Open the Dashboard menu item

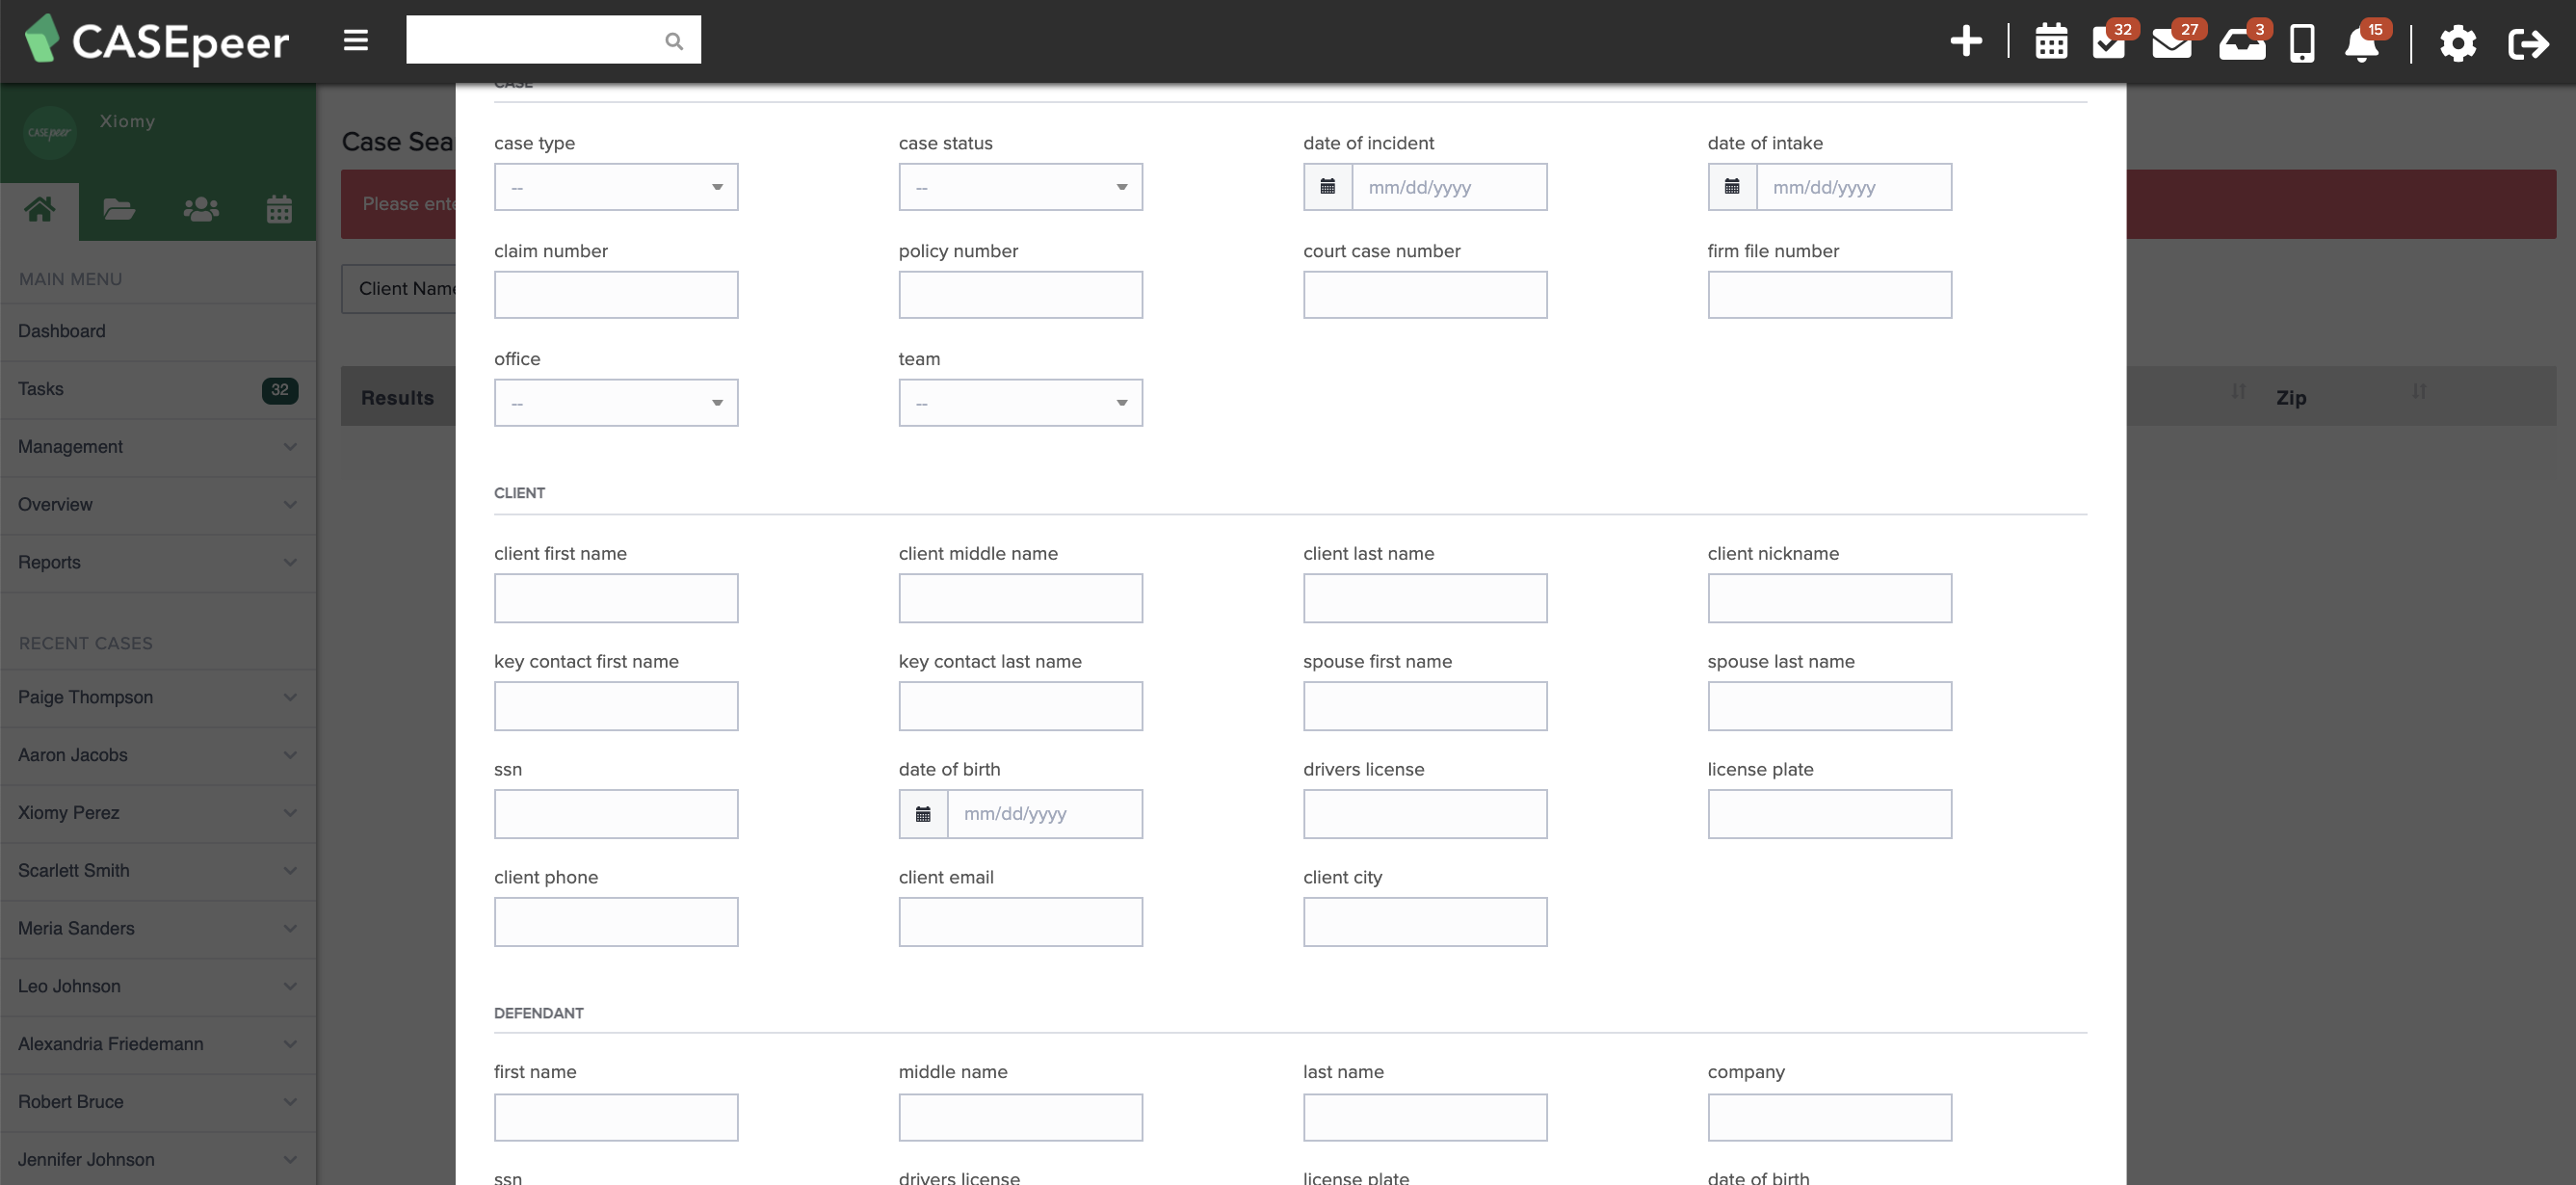pyautogui.click(x=62, y=331)
